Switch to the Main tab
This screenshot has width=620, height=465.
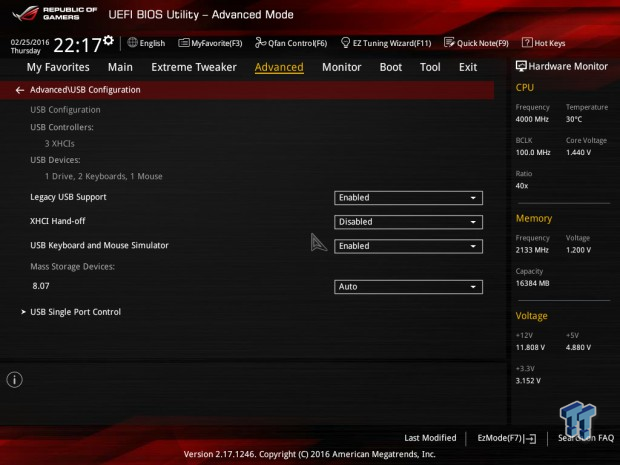point(120,67)
